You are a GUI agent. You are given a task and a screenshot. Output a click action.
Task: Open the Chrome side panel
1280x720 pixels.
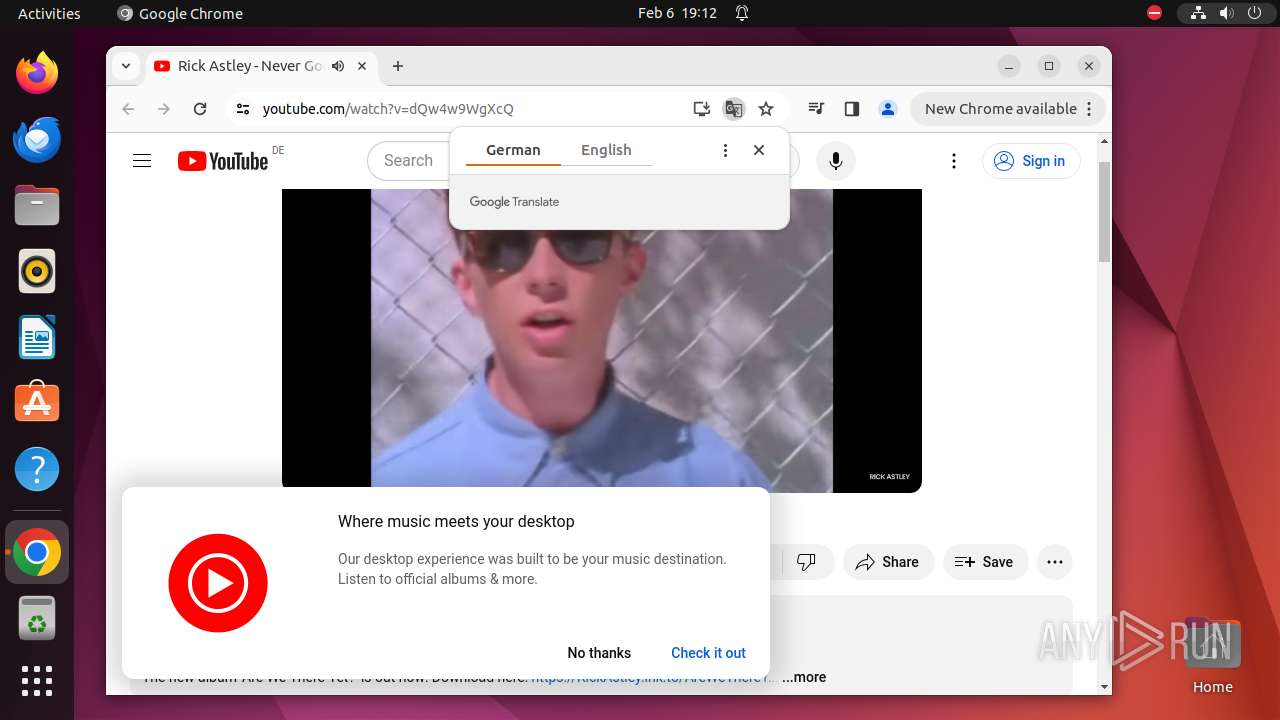852,109
